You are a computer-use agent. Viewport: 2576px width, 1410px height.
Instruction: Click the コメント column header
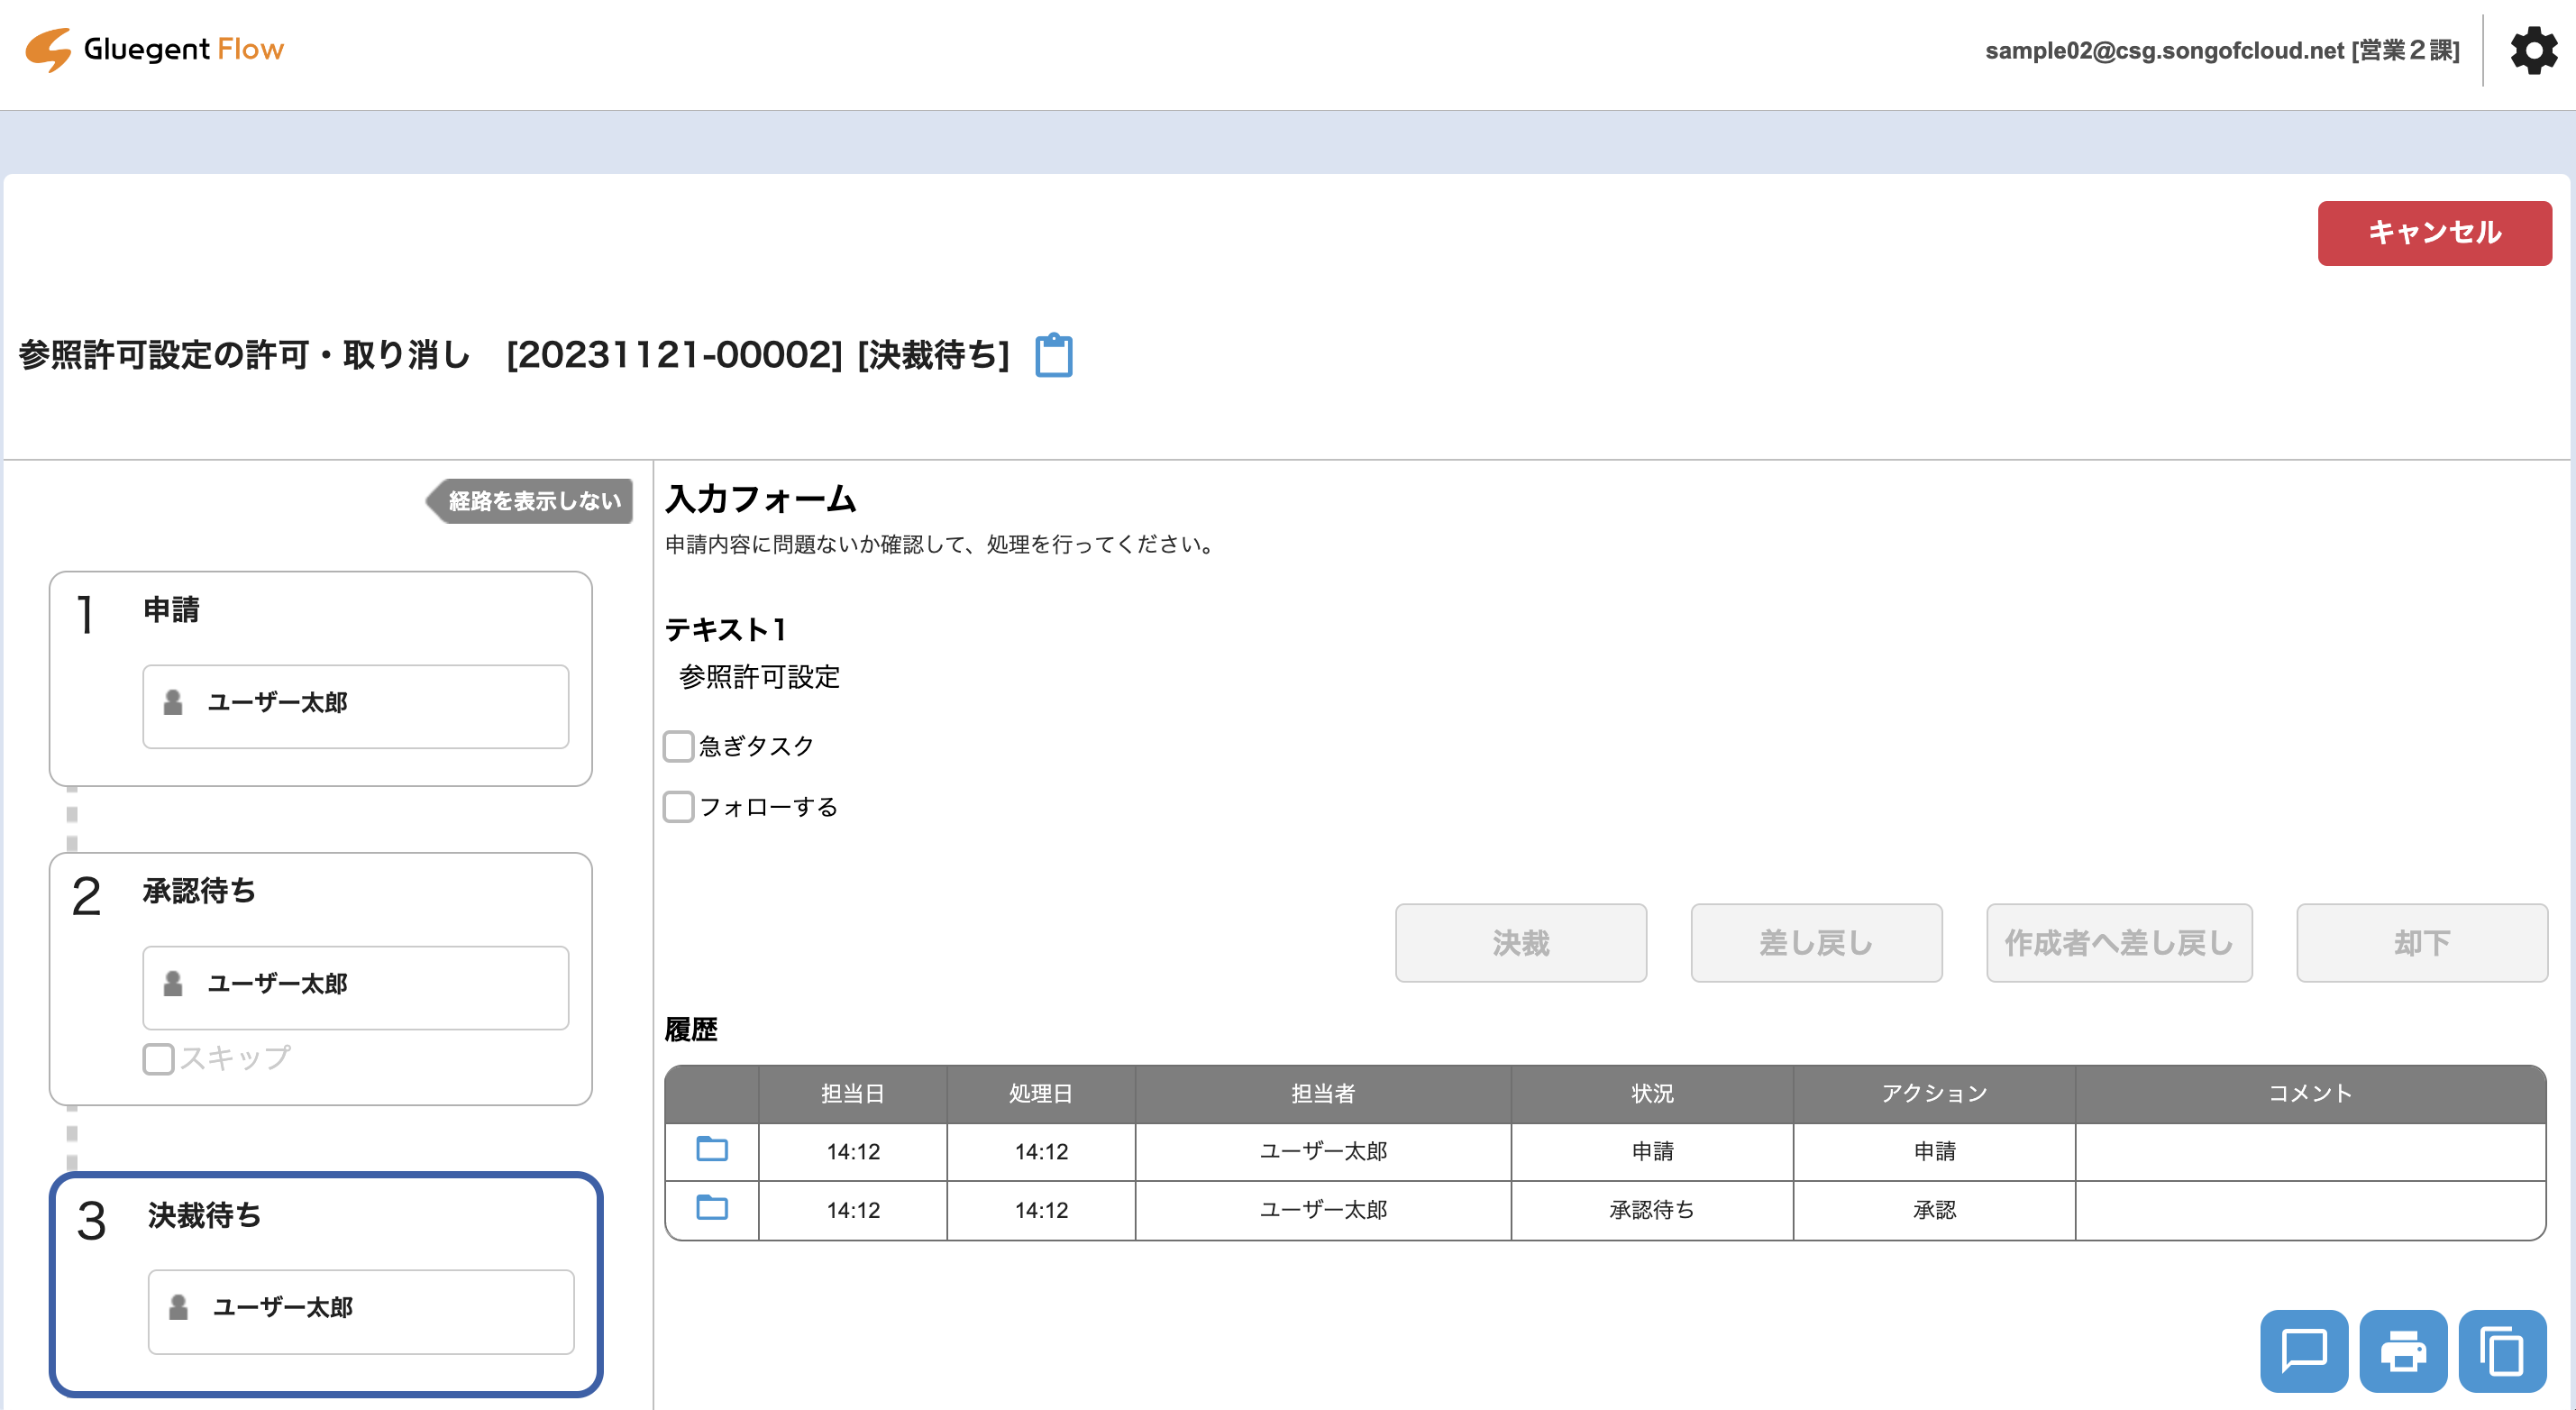tap(2310, 1093)
